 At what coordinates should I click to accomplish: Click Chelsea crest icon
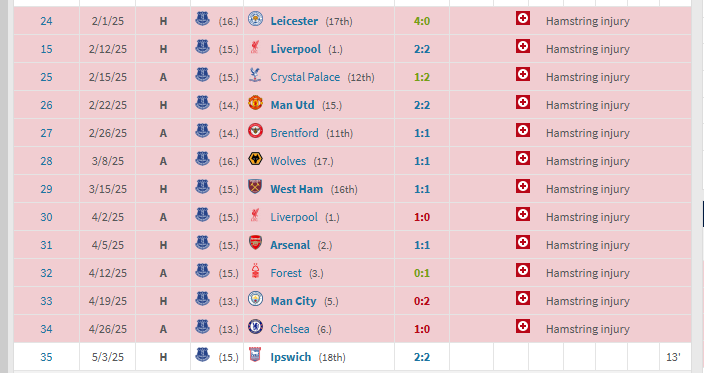[255, 327]
